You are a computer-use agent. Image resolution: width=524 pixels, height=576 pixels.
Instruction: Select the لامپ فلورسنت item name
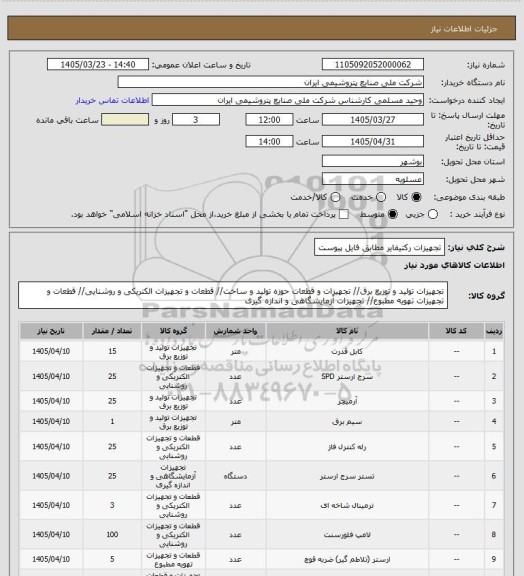(347, 535)
